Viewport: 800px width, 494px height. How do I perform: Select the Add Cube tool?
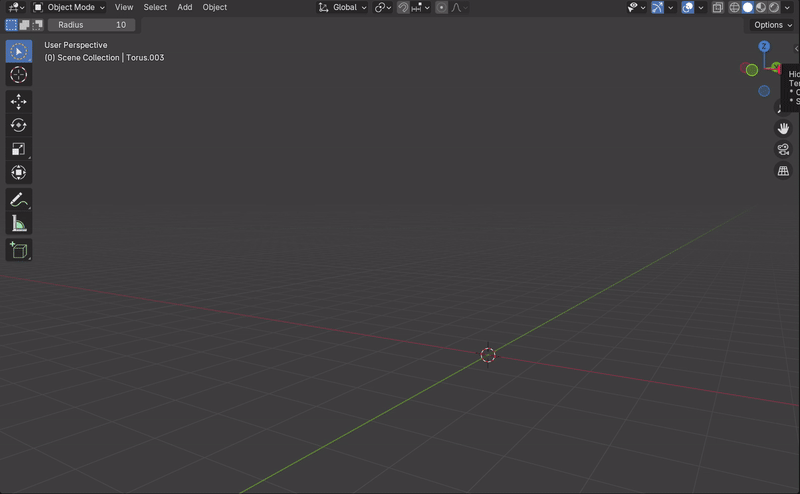pos(19,250)
